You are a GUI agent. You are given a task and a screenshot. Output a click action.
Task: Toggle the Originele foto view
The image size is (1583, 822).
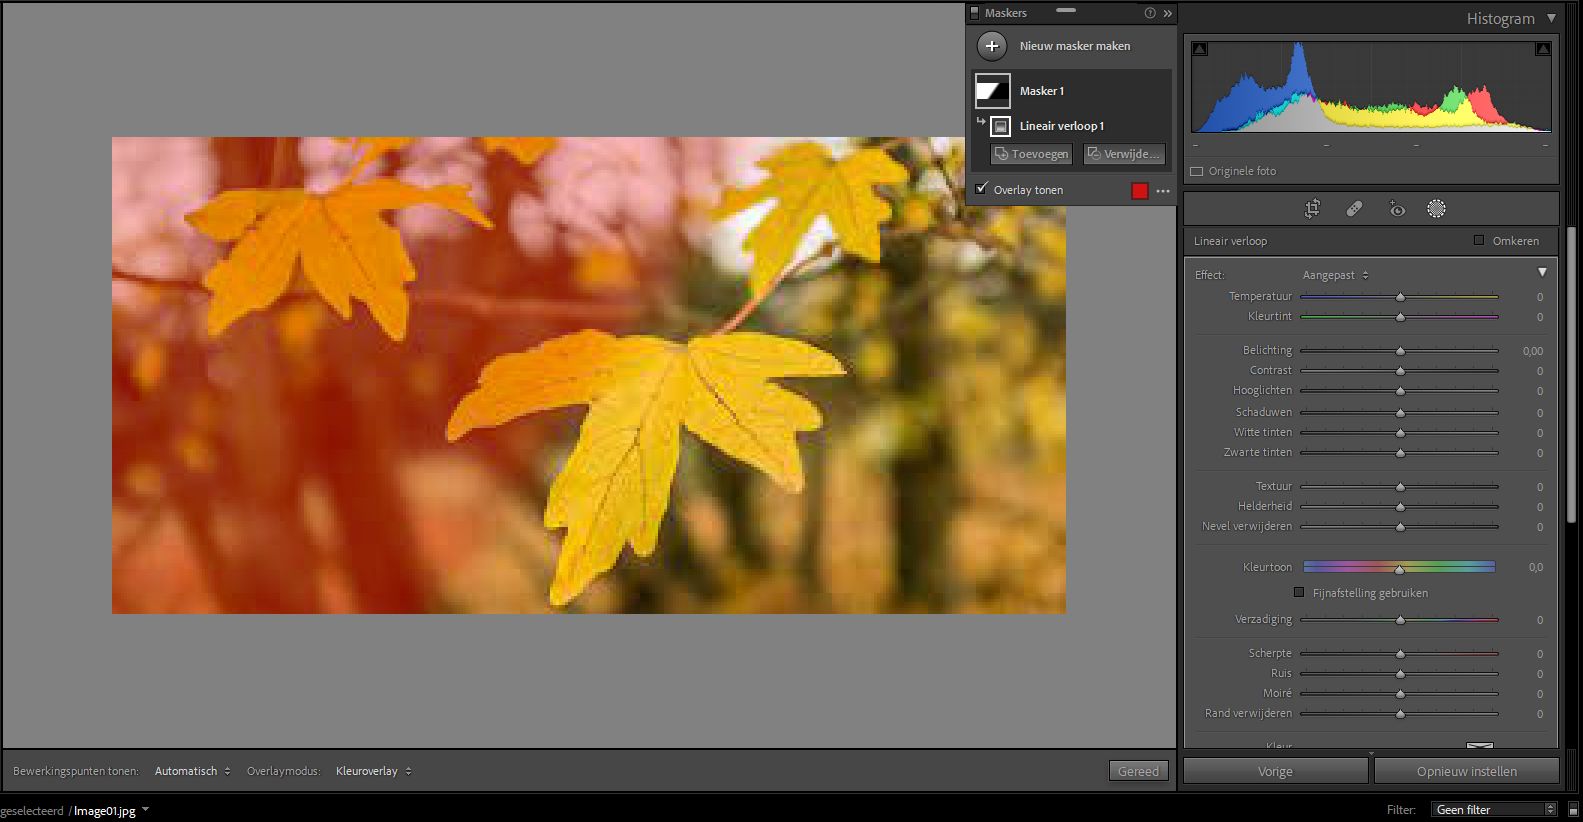[1196, 171]
